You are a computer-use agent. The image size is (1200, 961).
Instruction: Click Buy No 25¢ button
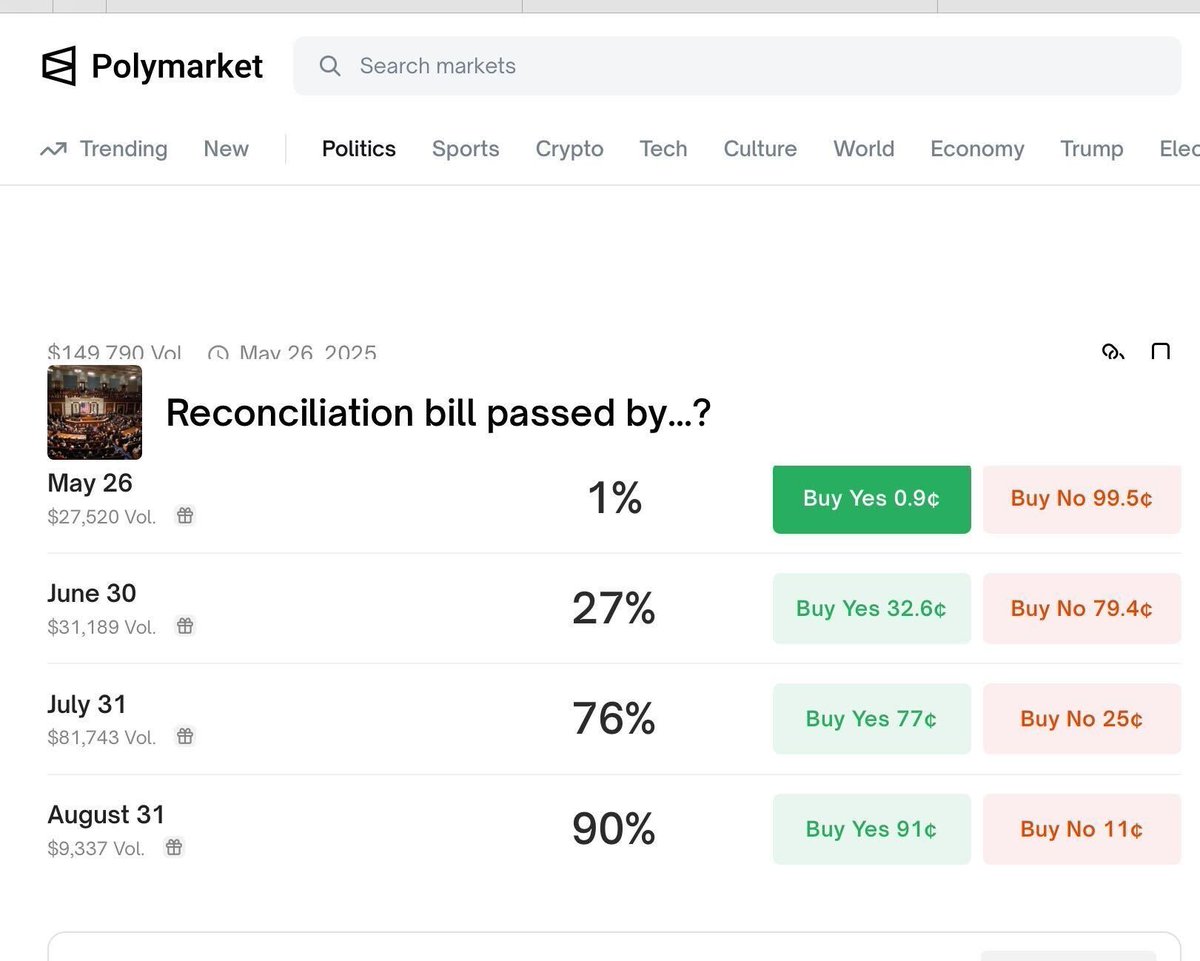pyautogui.click(x=1082, y=719)
